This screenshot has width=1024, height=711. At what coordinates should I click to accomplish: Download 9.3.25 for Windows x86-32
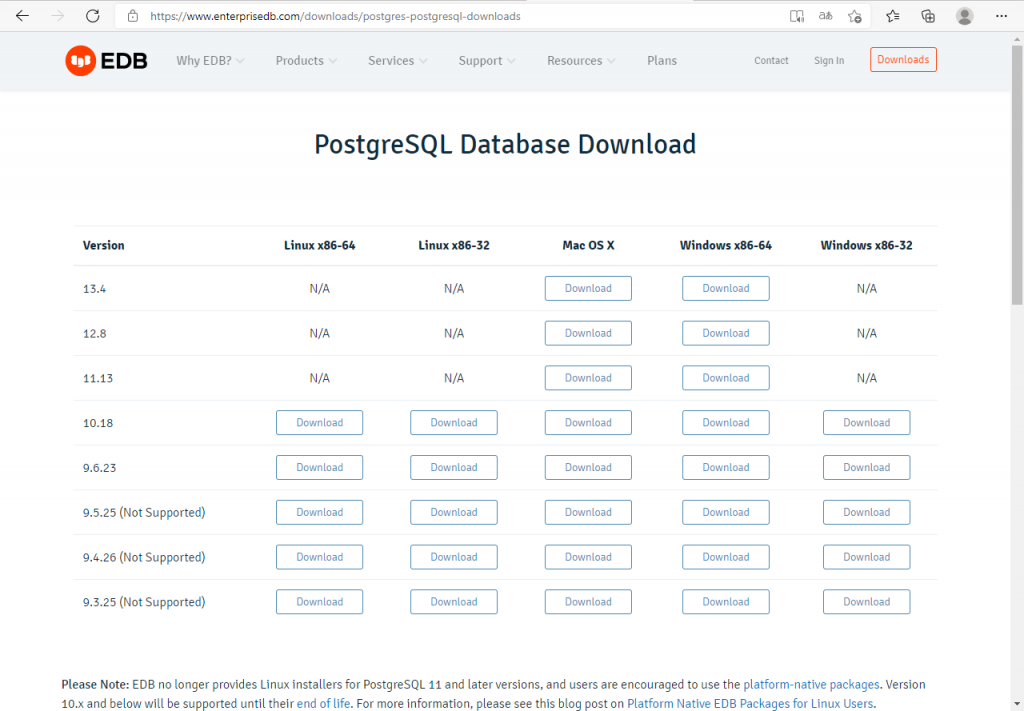[867, 602]
